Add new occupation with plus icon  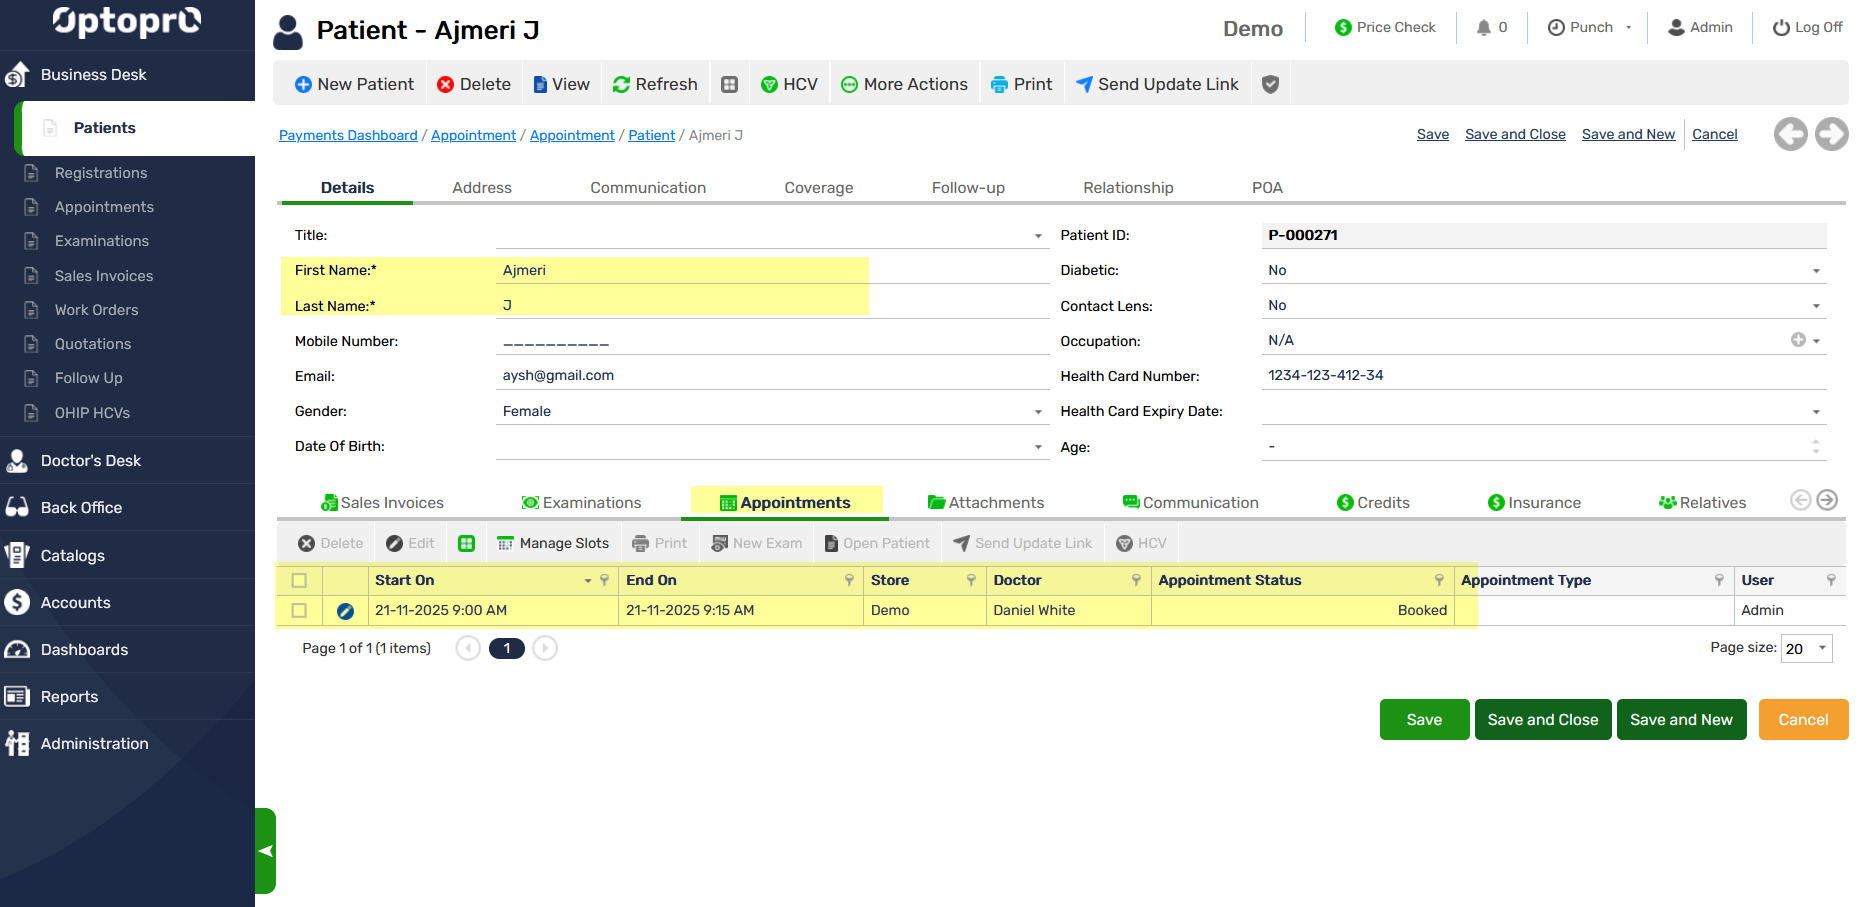click(1797, 340)
